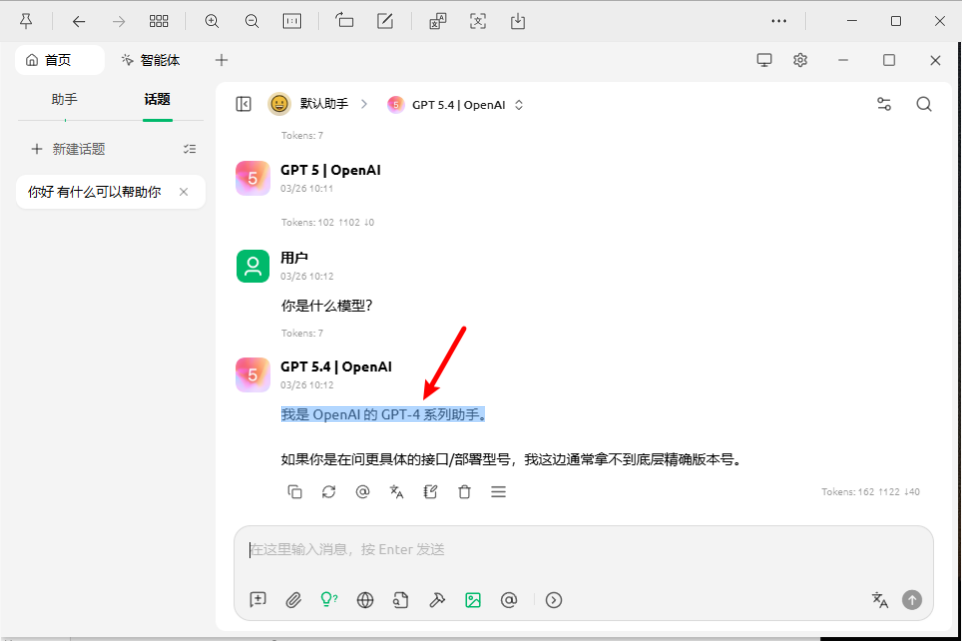Image resolution: width=962 pixels, height=641 pixels.
Task: Open search icon in chat header
Action: click(x=924, y=104)
